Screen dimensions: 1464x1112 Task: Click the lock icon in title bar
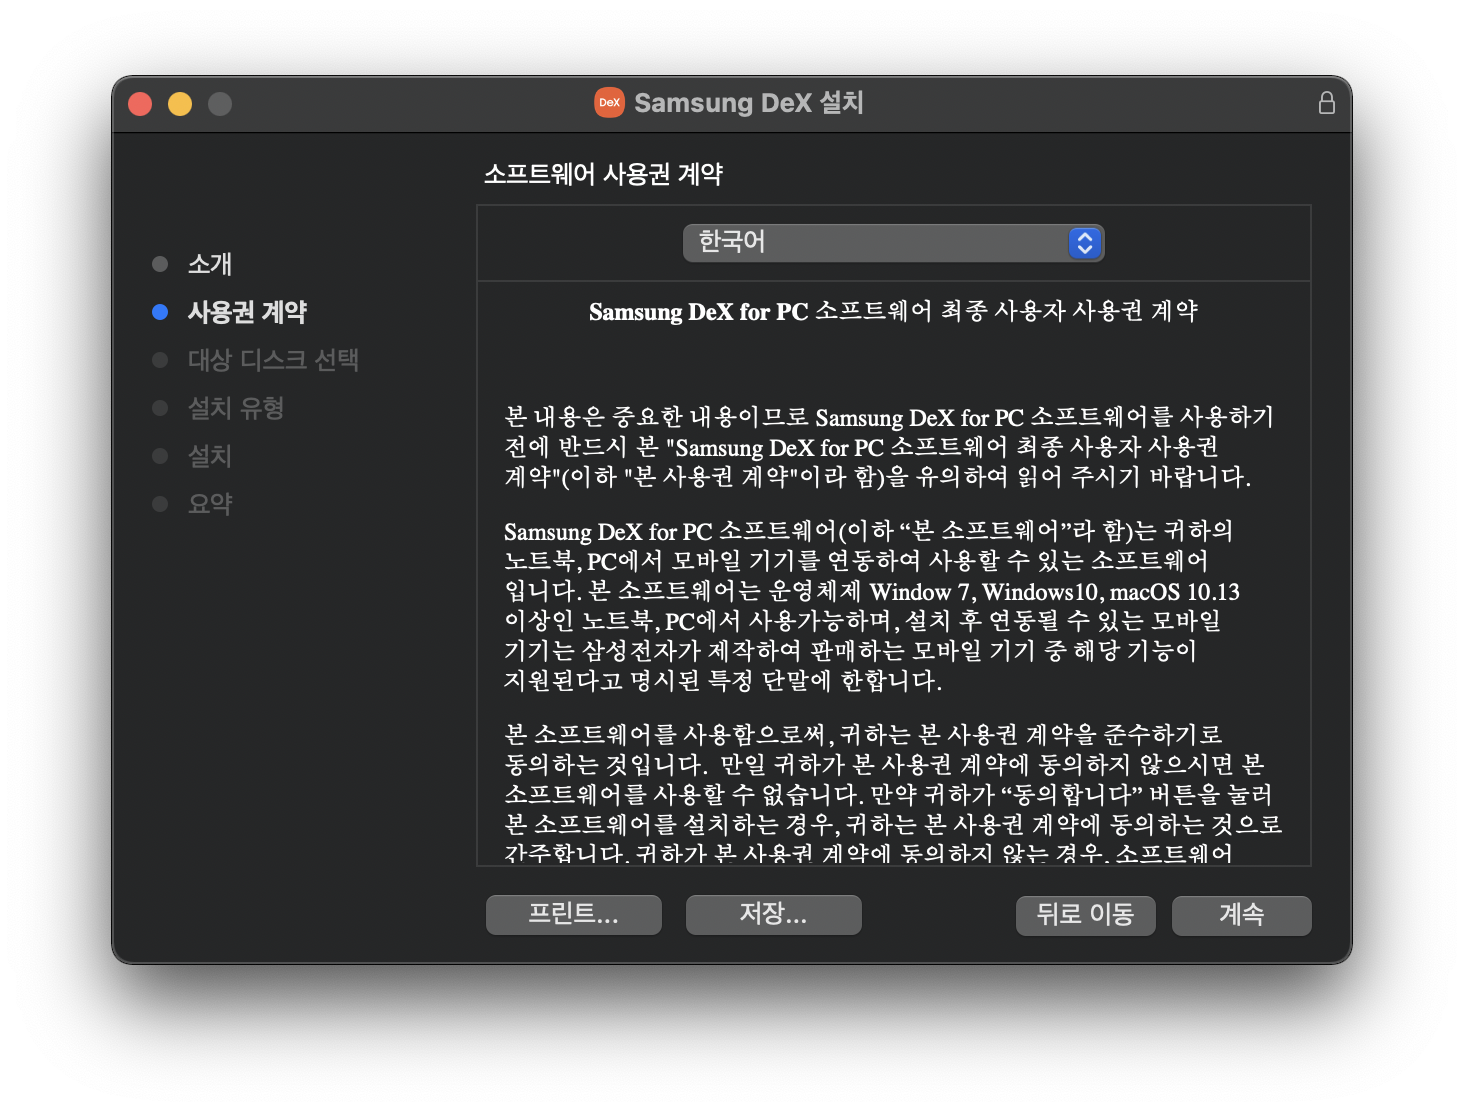click(1326, 103)
